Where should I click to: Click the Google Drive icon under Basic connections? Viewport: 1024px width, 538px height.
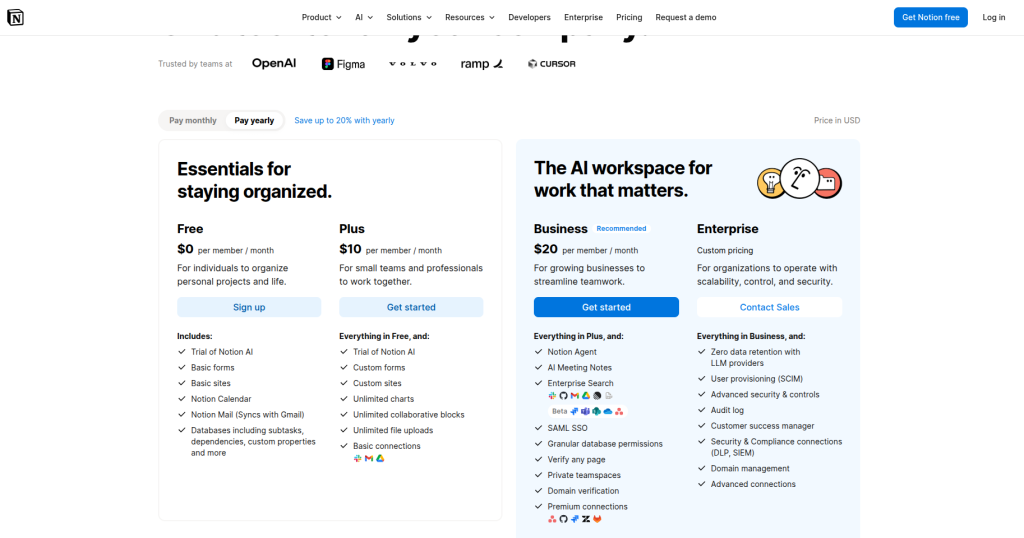(x=380, y=458)
